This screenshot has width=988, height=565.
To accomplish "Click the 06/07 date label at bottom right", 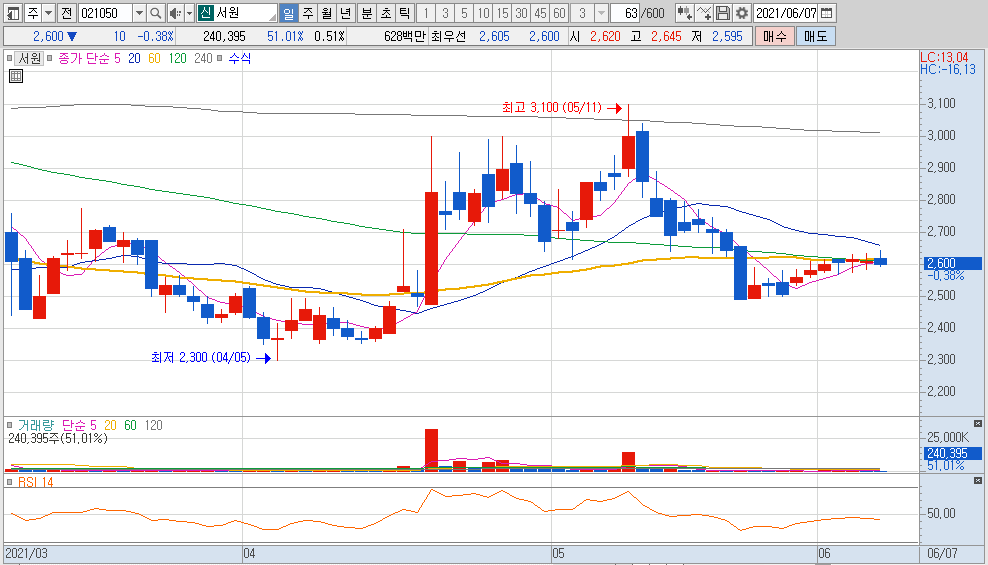I will 942,554.
